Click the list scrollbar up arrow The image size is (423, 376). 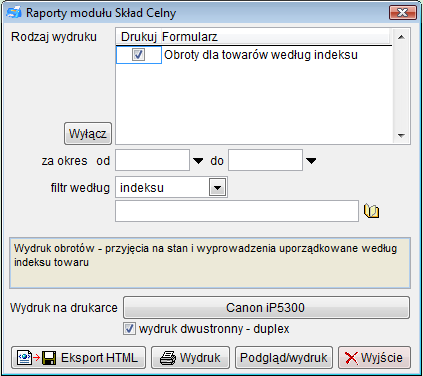coord(401,37)
